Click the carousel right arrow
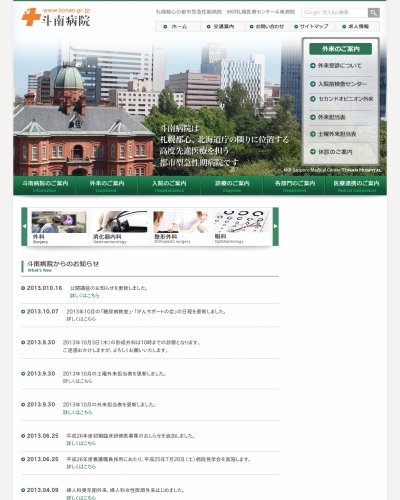 coord(276,226)
